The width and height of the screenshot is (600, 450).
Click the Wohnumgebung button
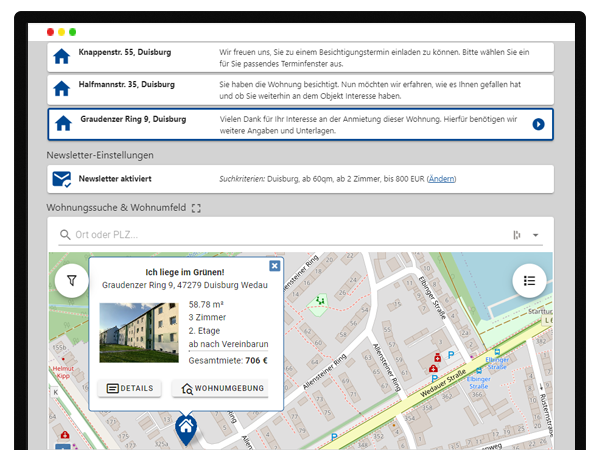(x=220, y=388)
